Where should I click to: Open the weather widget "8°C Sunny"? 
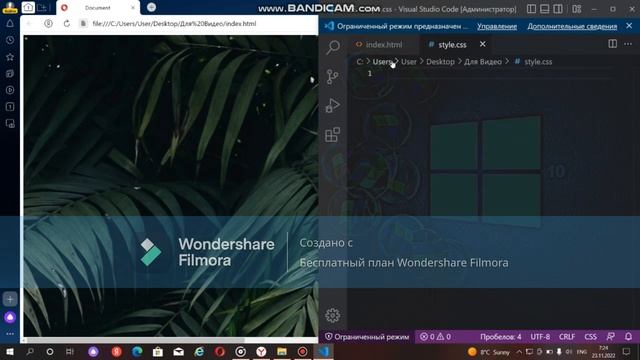coord(489,352)
